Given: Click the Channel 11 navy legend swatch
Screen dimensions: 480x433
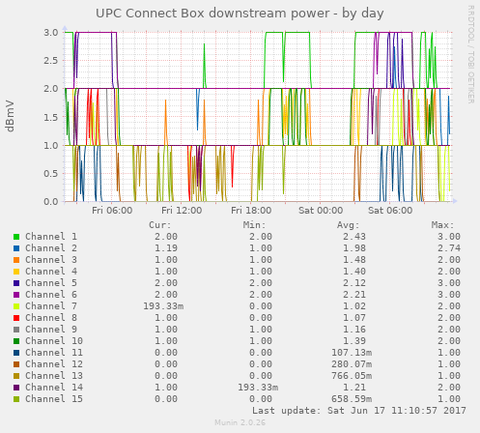Looking at the screenshot, I should click(x=16, y=353).
